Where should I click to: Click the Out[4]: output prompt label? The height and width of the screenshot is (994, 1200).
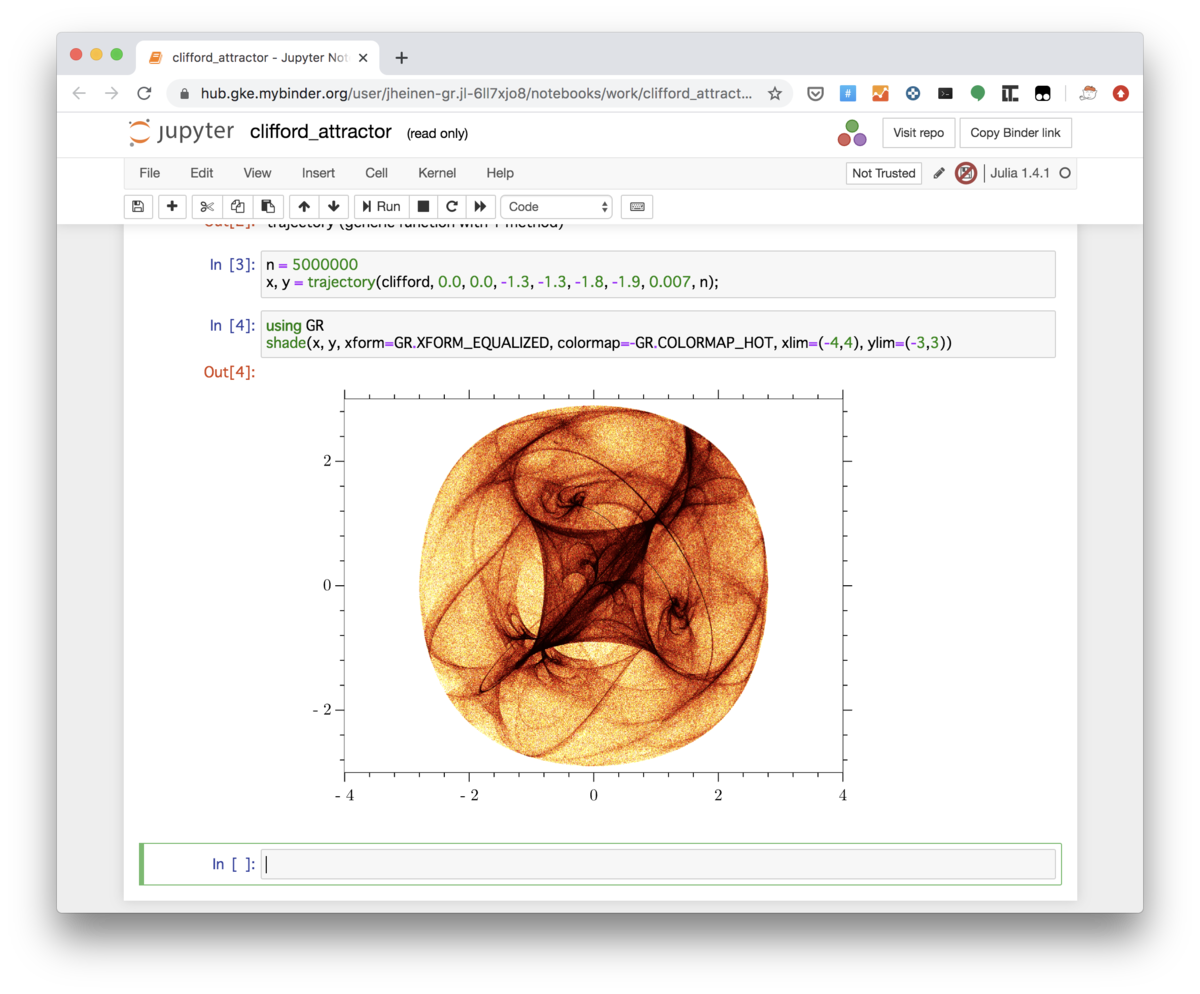pos(230,372)
